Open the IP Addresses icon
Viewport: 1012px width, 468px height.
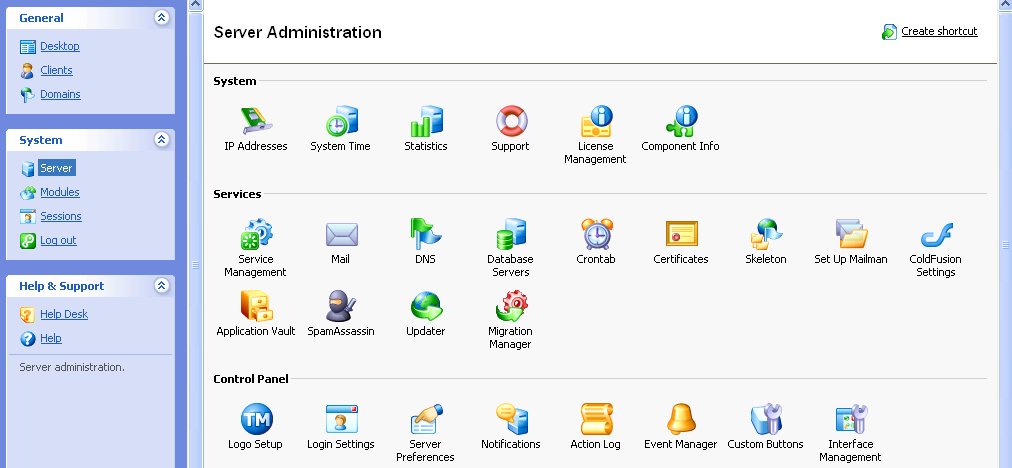256,122
